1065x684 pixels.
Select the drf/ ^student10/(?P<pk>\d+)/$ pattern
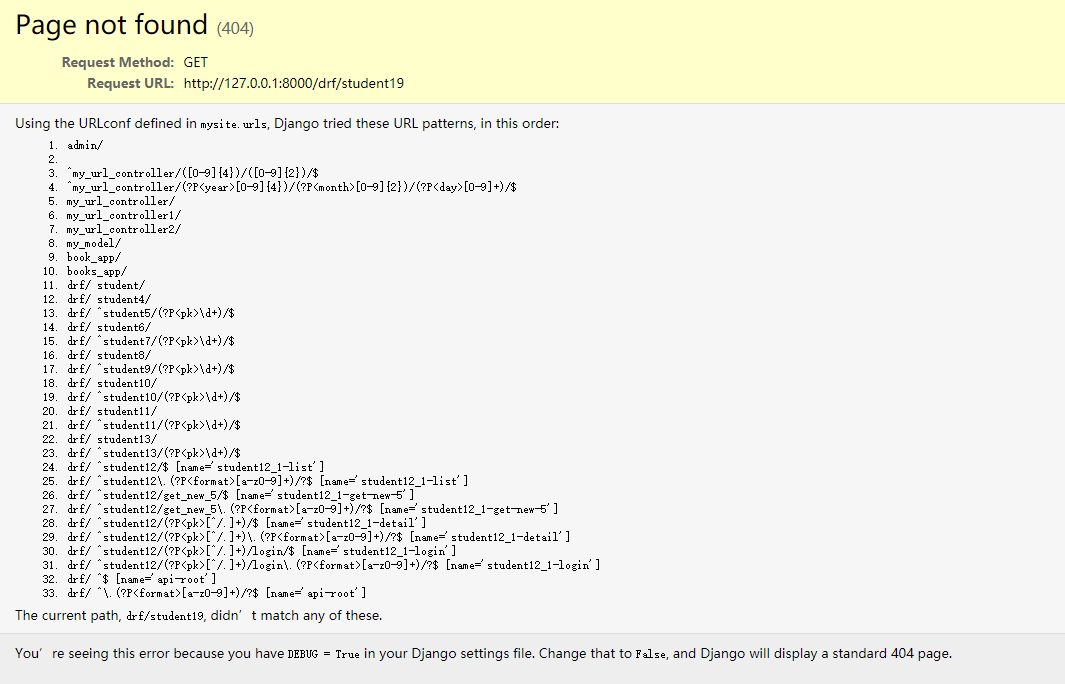[154, 397]
